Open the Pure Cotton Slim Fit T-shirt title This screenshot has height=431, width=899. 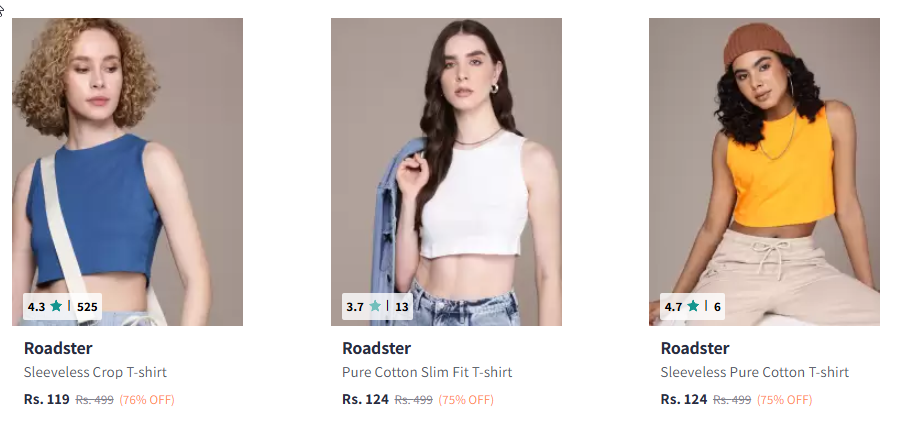427,372
